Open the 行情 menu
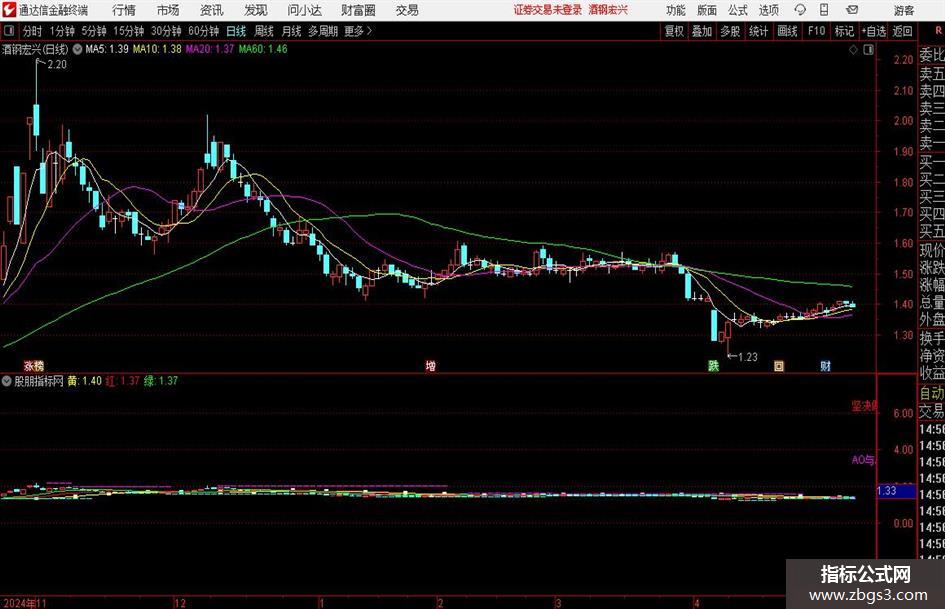 click(x=124, y=10)
